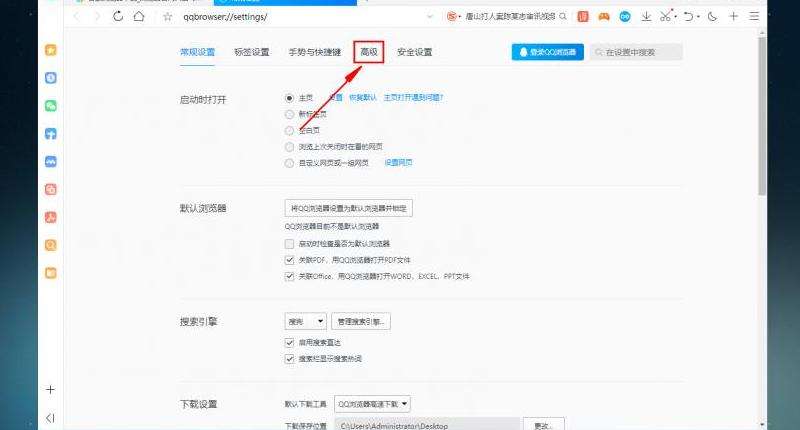
Task: Click the blue QQ browser login button
Action: (547, 52)
